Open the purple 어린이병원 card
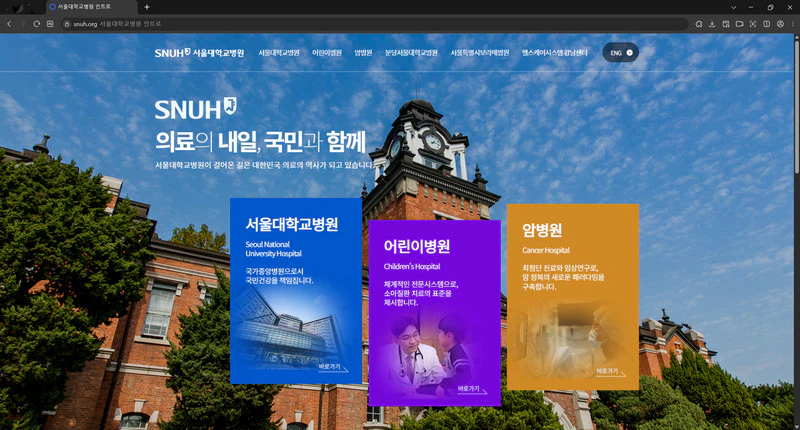The height and width of the screenshot is (430, 800). [x=435, y=313]
